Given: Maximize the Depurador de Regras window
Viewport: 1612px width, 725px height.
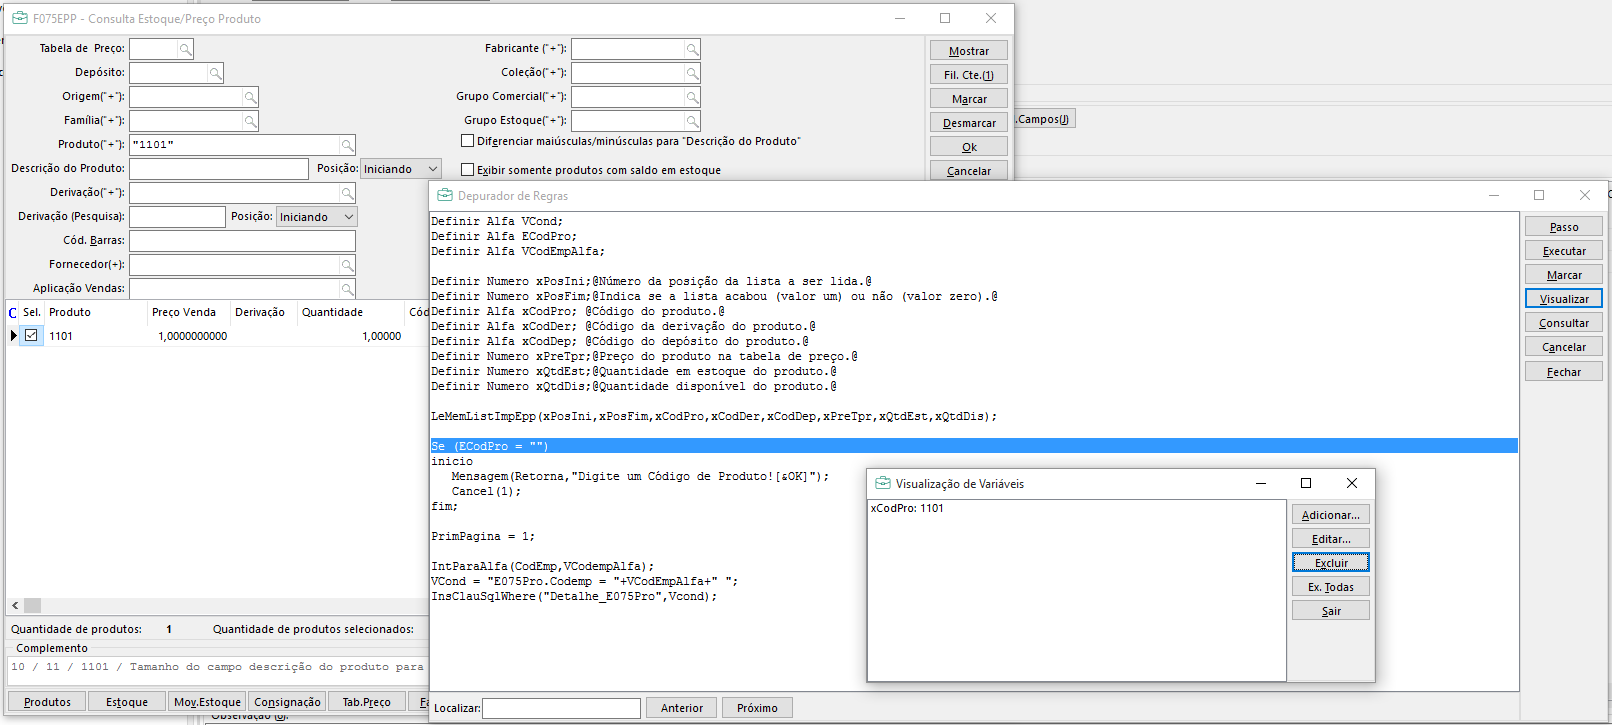Looking at the screenshot, I should pyautogui.click(x=1539, y=195).
